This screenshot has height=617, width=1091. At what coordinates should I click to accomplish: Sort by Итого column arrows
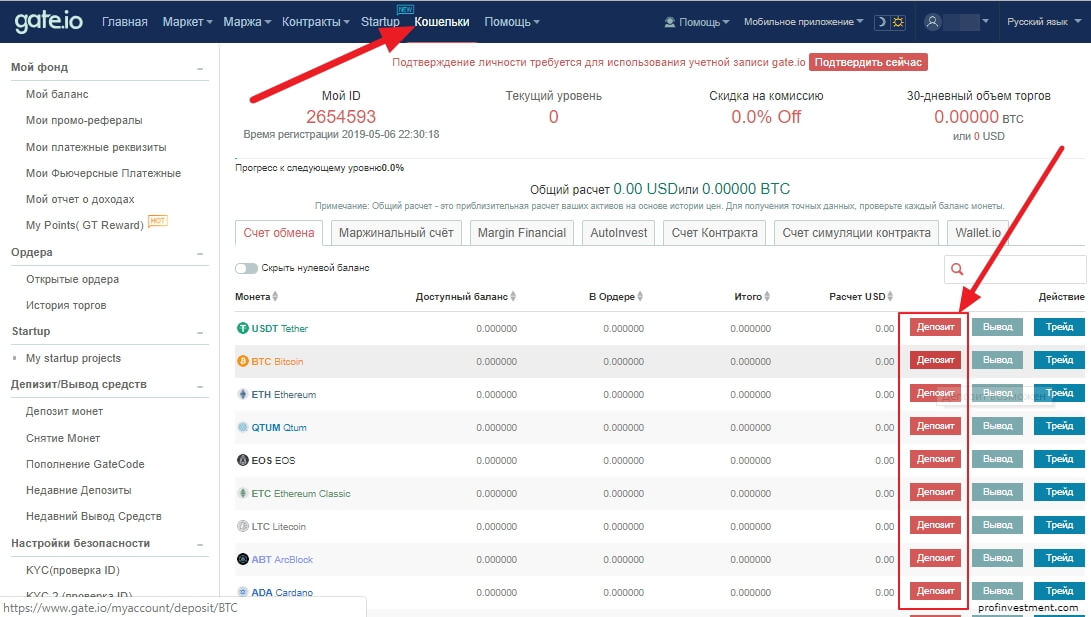(x=767, y=296)
